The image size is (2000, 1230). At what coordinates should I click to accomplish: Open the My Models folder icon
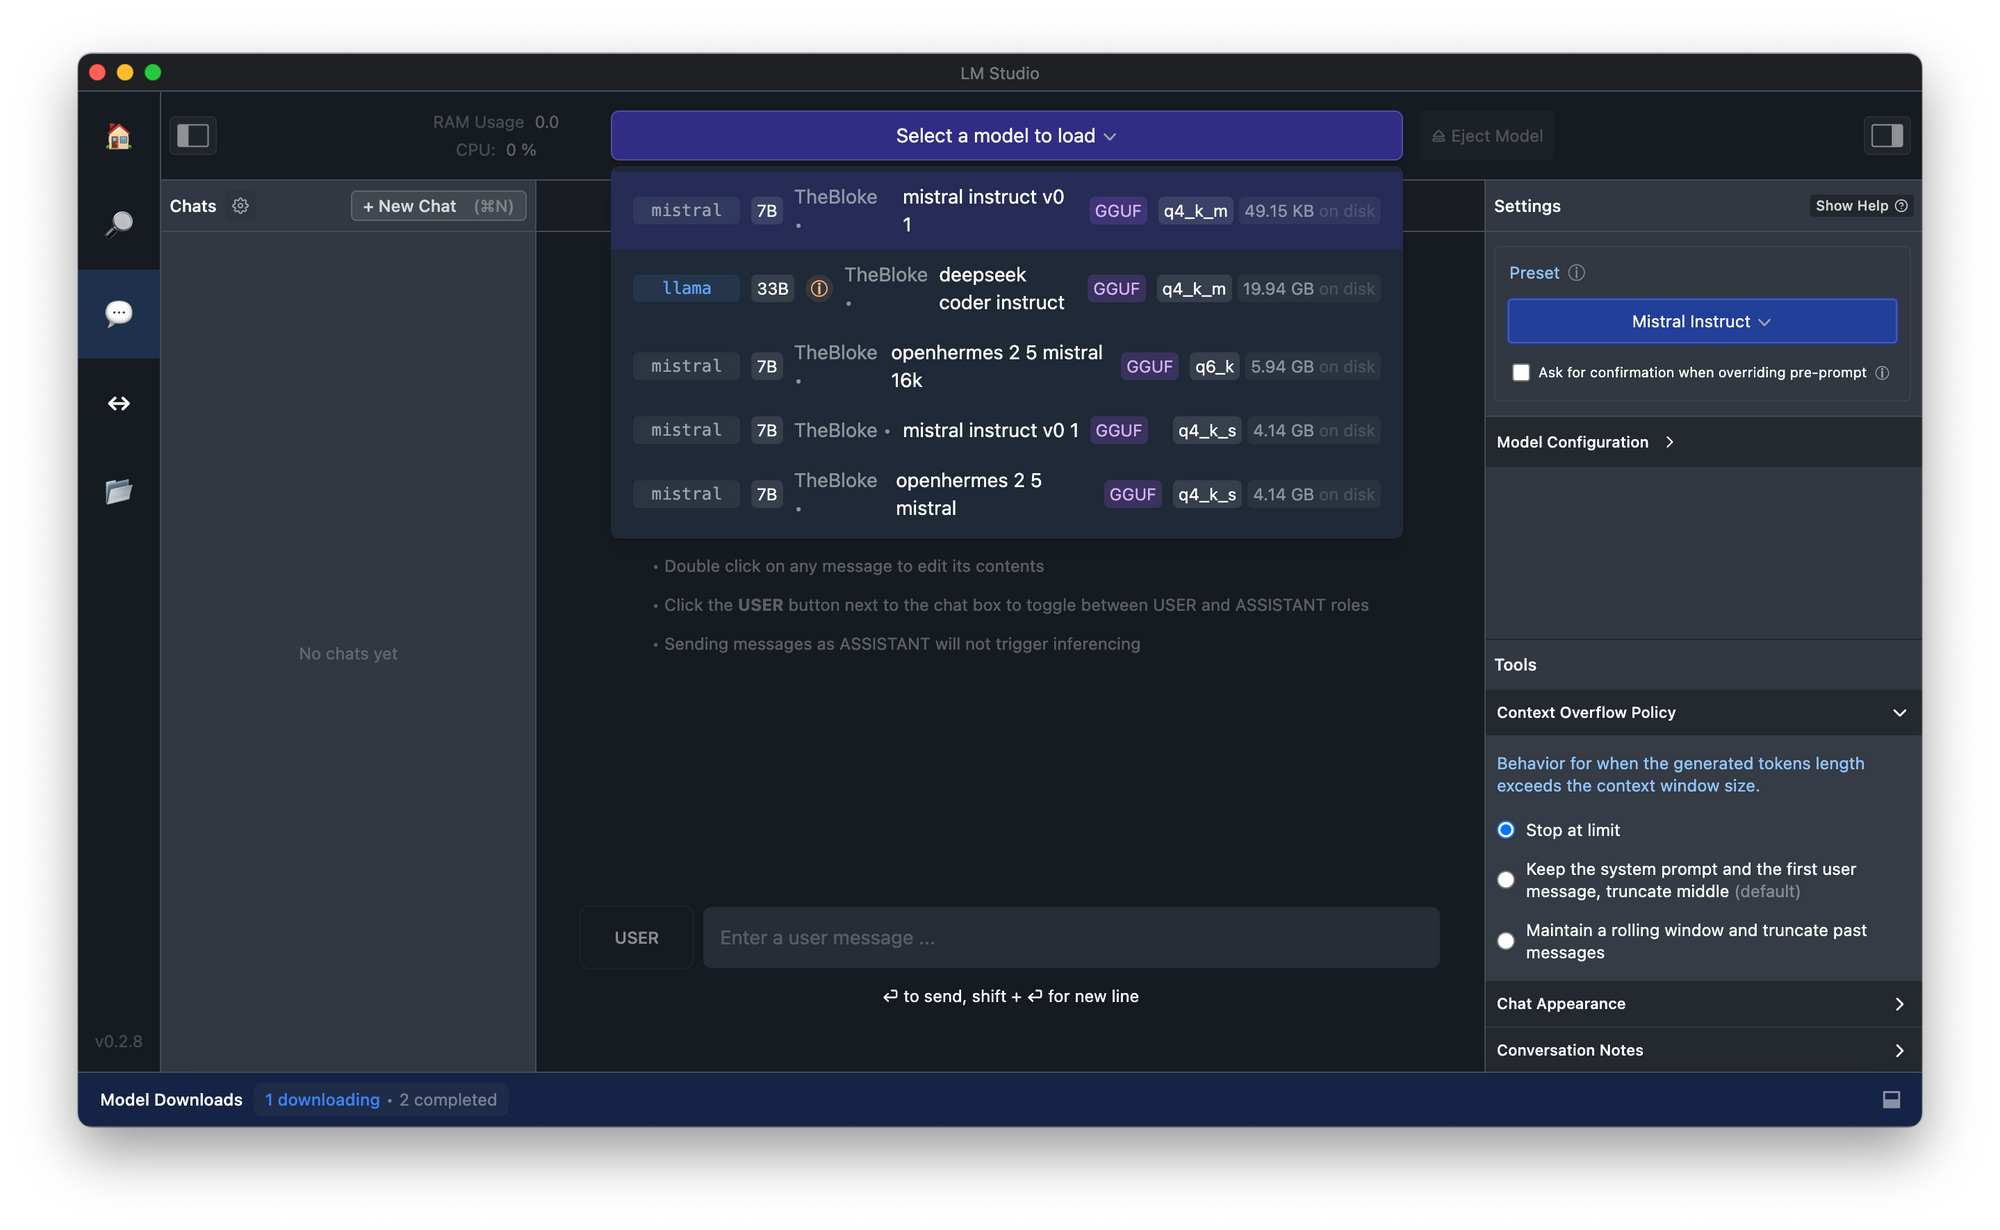coord(119,491)
